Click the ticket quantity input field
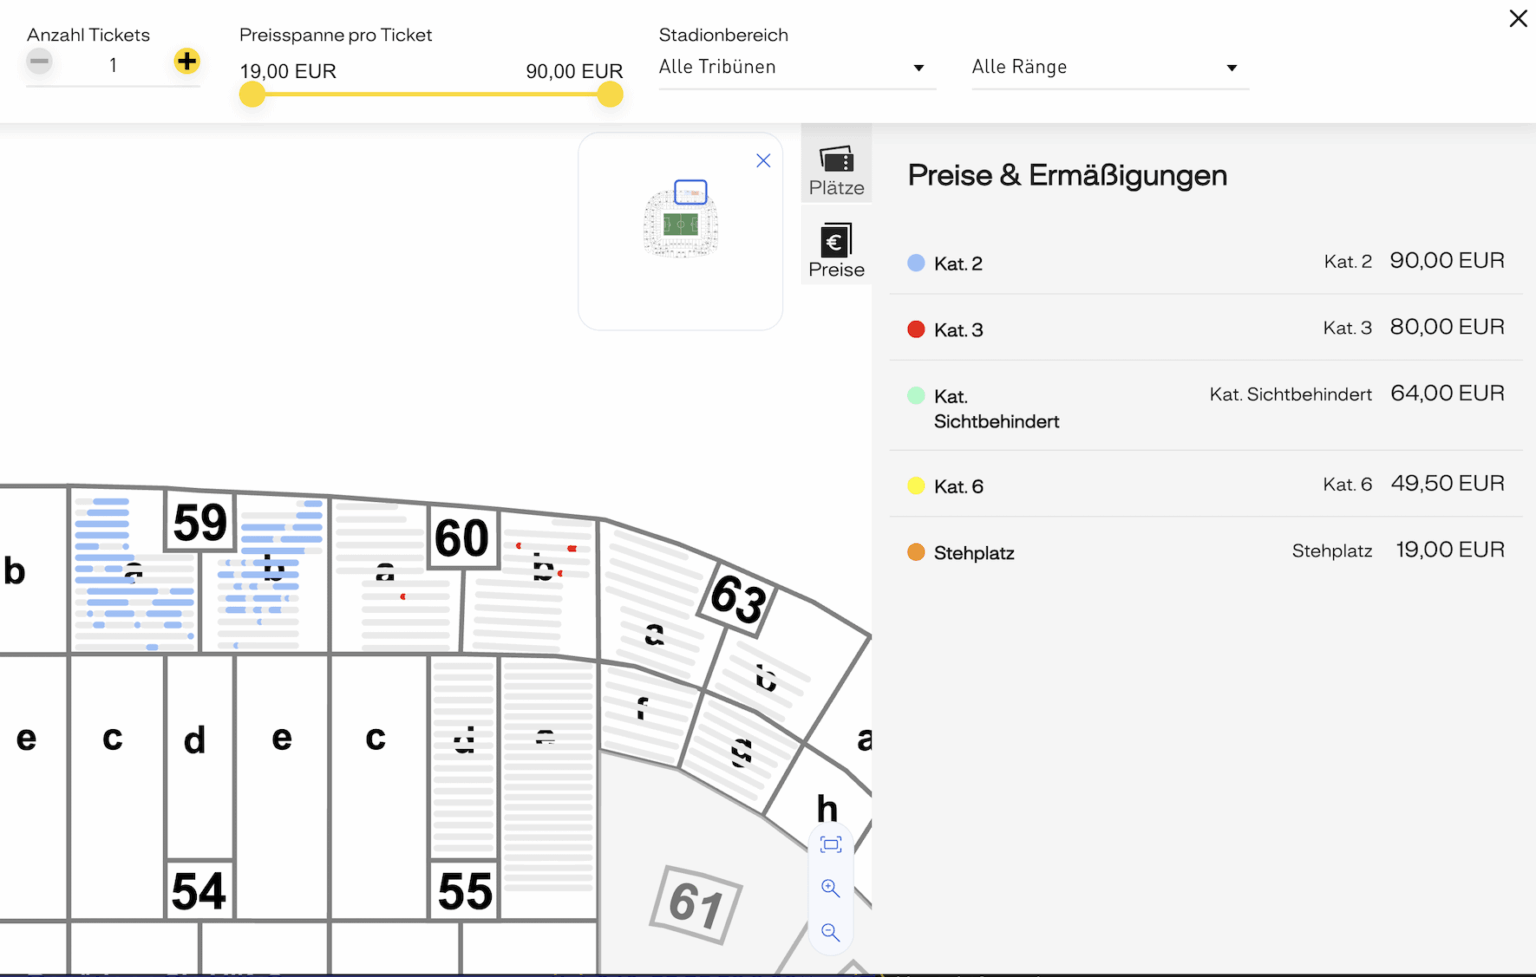The width and height of the screenshot is (1536, 977). coord(113,65)
